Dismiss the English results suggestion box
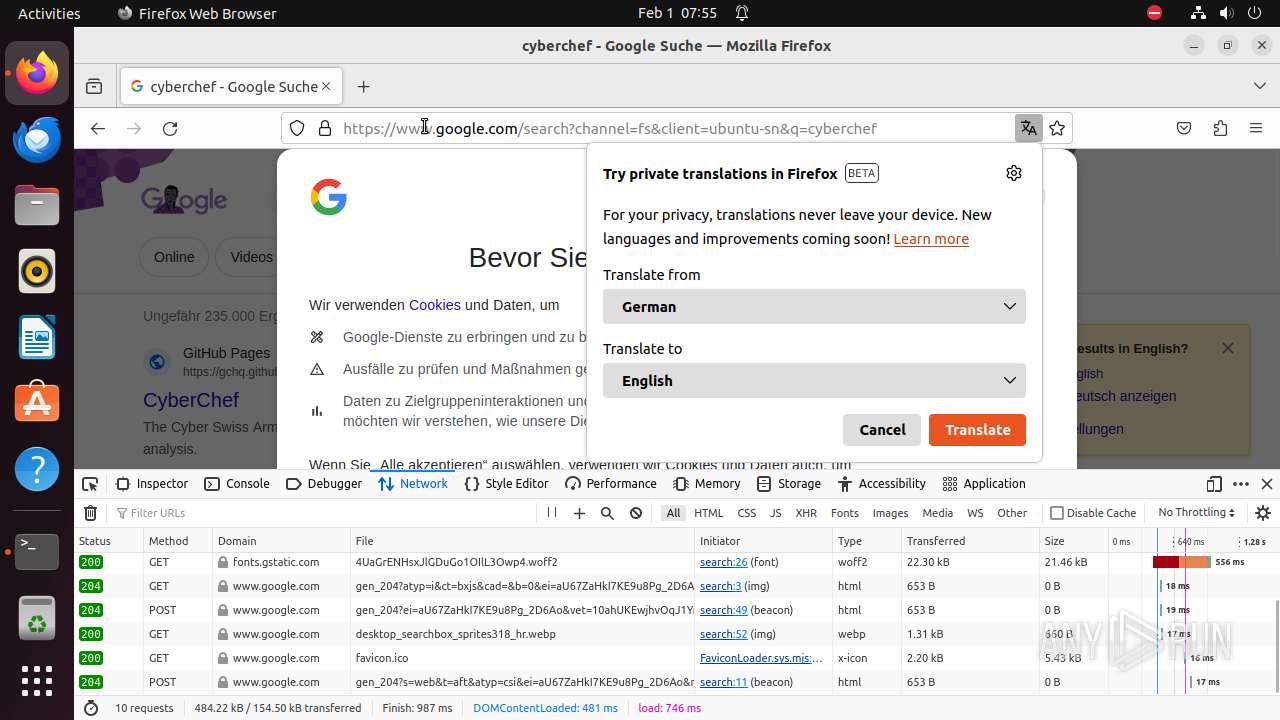1280x720 pixels. 1228,348
